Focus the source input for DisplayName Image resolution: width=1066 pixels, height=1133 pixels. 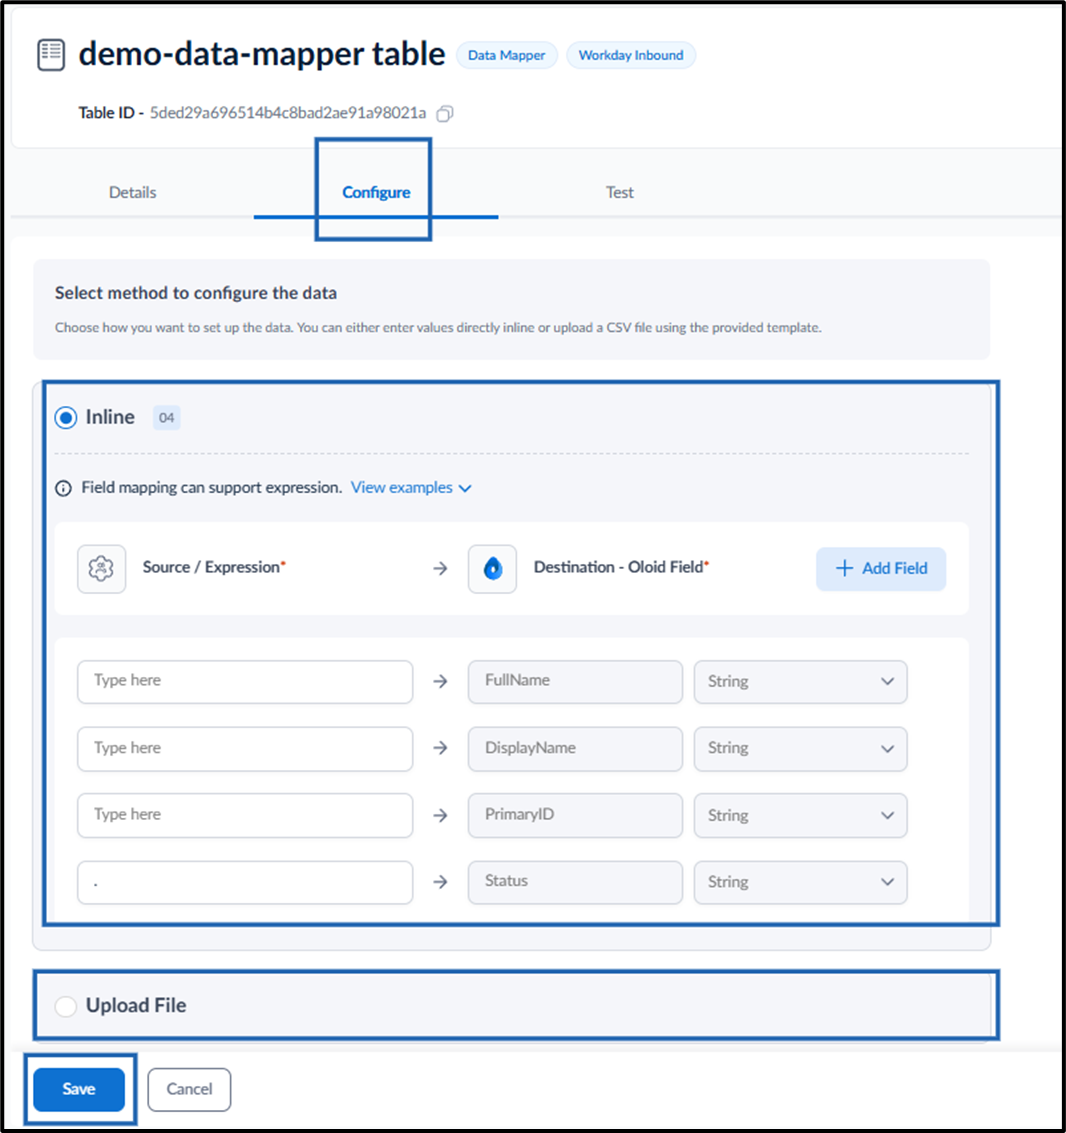pyautogui.click(x=245, y=749)
